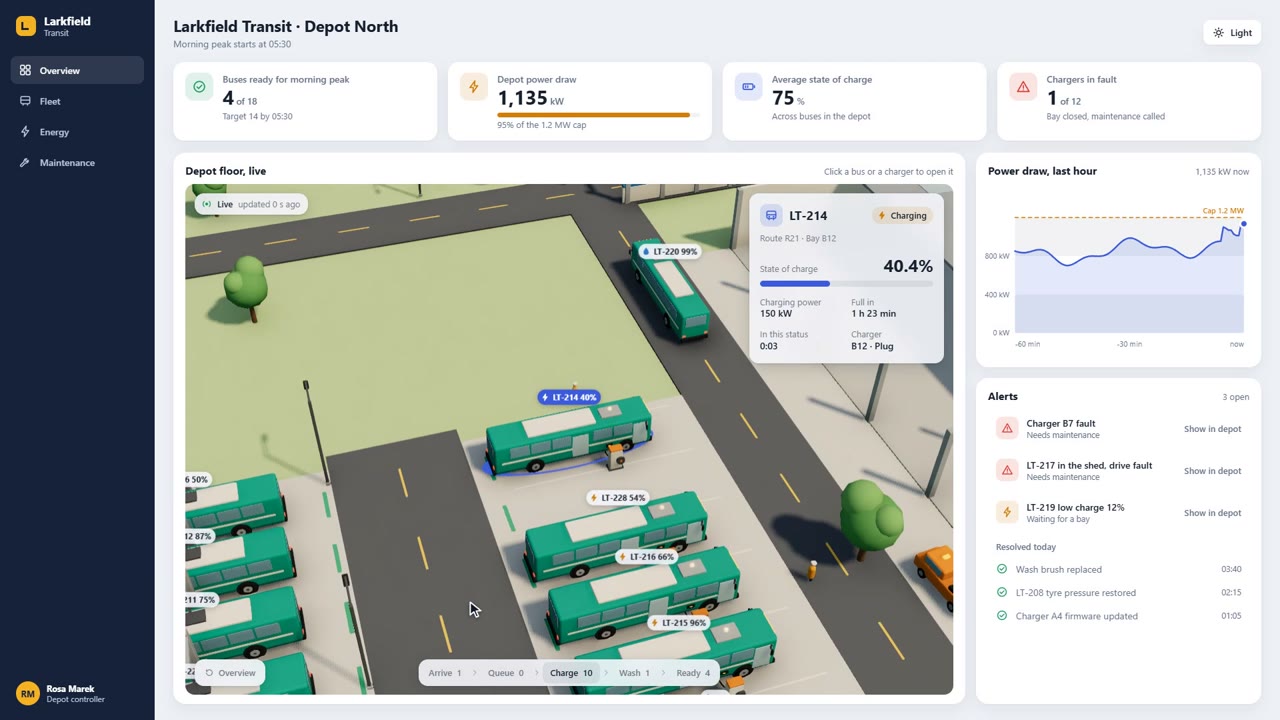Select the LT-220 99% bus label
The width and height of the screenshot is (1280, 720).
pyautogui.click(x=669, y=252)
